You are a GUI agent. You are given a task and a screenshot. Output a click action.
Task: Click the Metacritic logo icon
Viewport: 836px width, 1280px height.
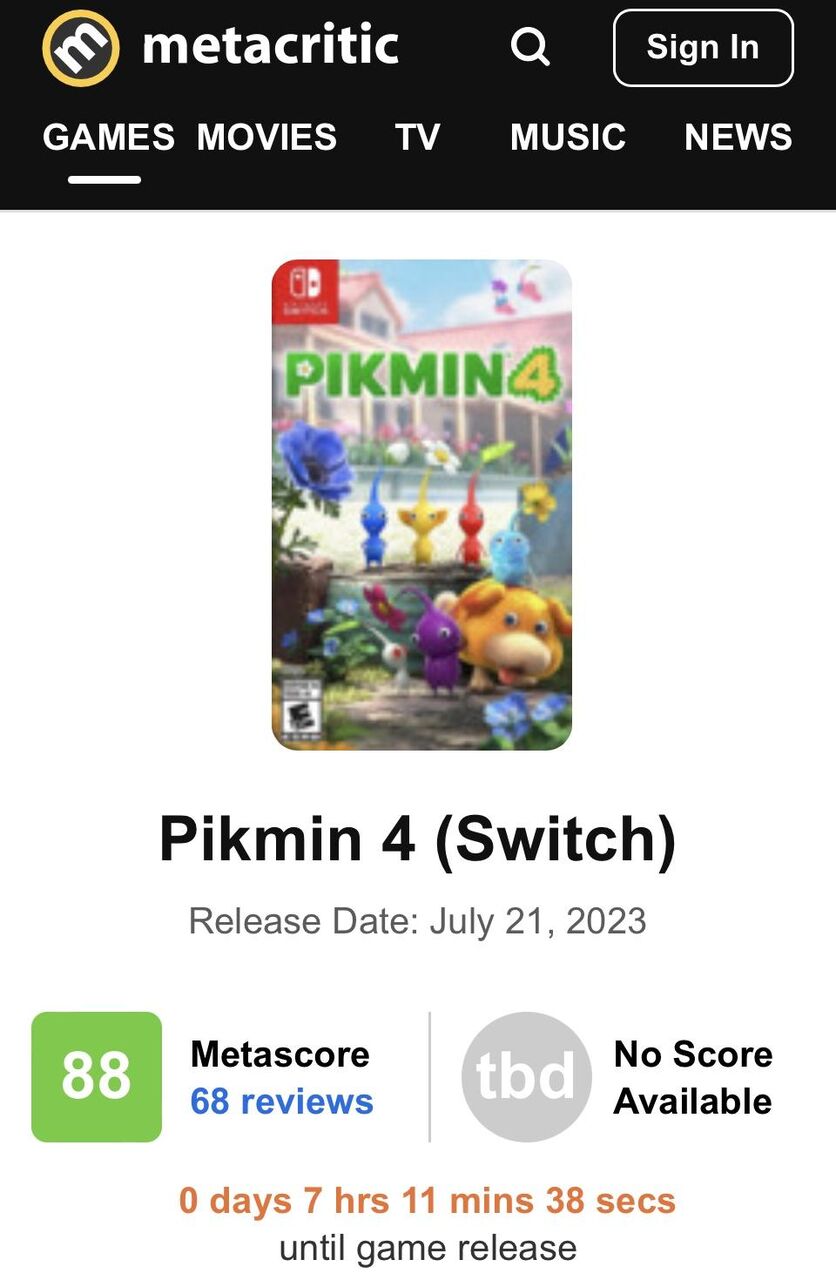click(x=81, y=47)
